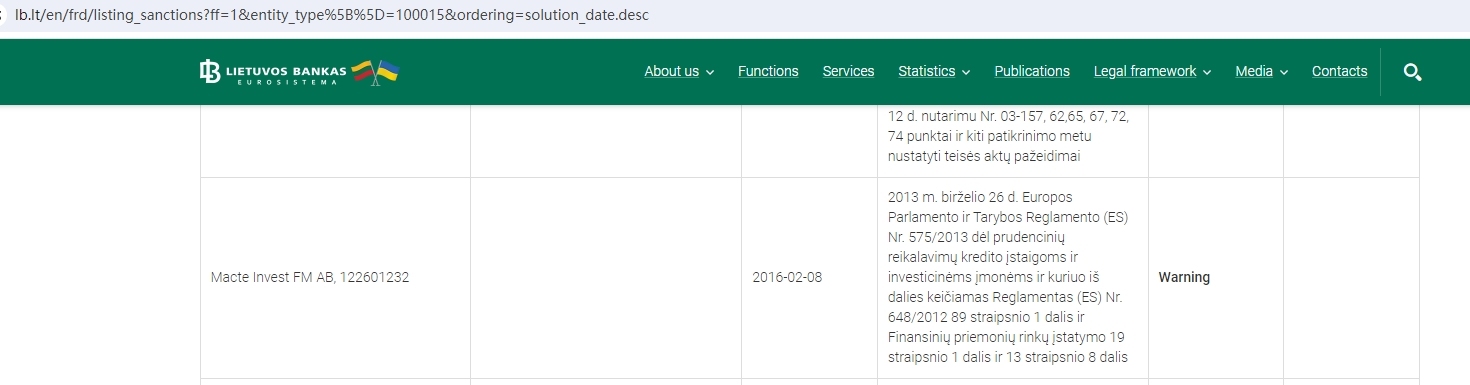Expand the Statistics dropdown chevron
Image resolution: width=1470 pixels, height=385 pixels.
pyautogui.click(x=966, y=72)
